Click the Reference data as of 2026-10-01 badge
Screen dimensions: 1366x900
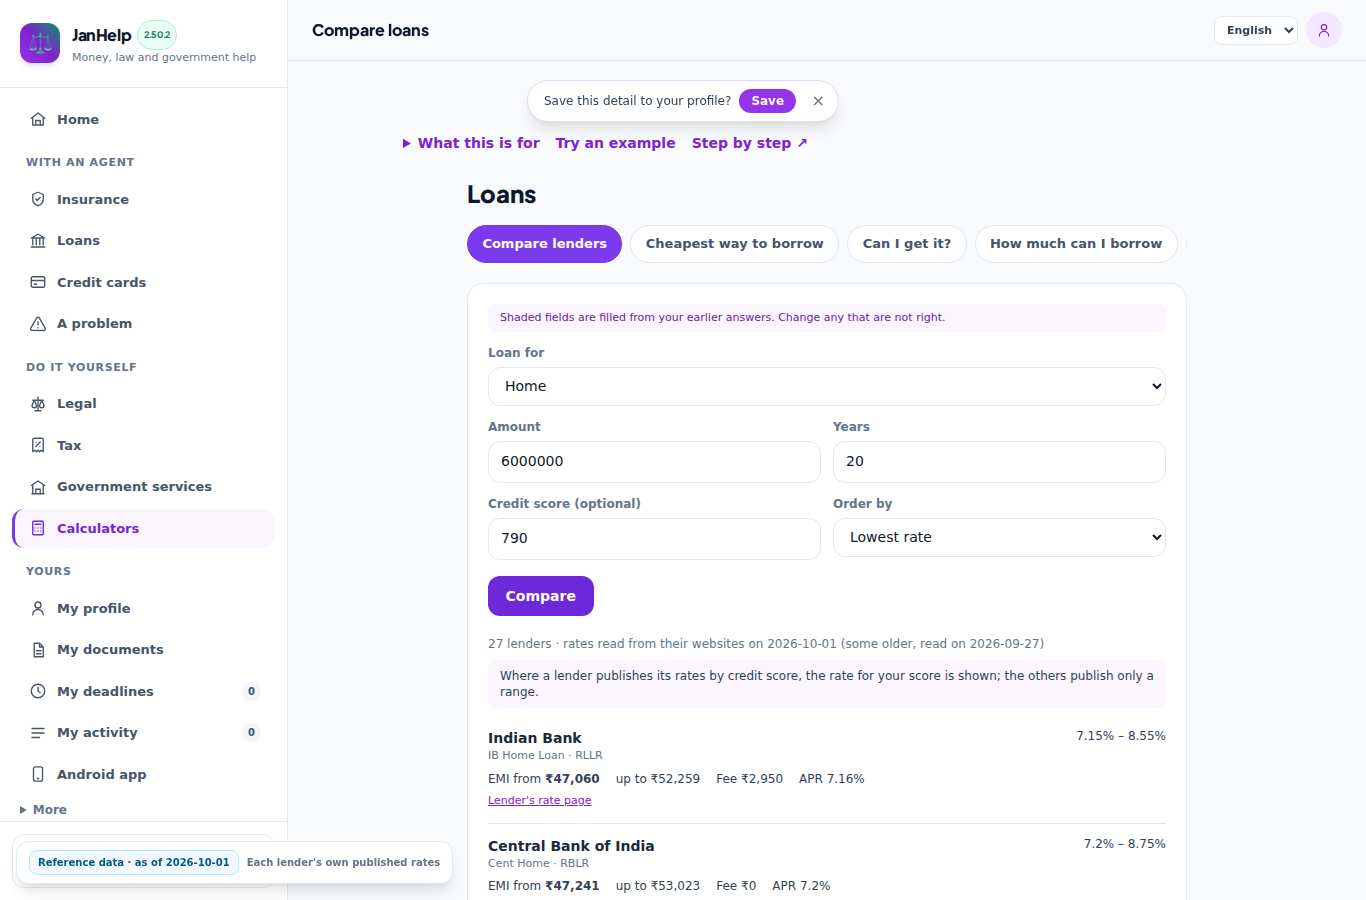[x=134, y=862]
